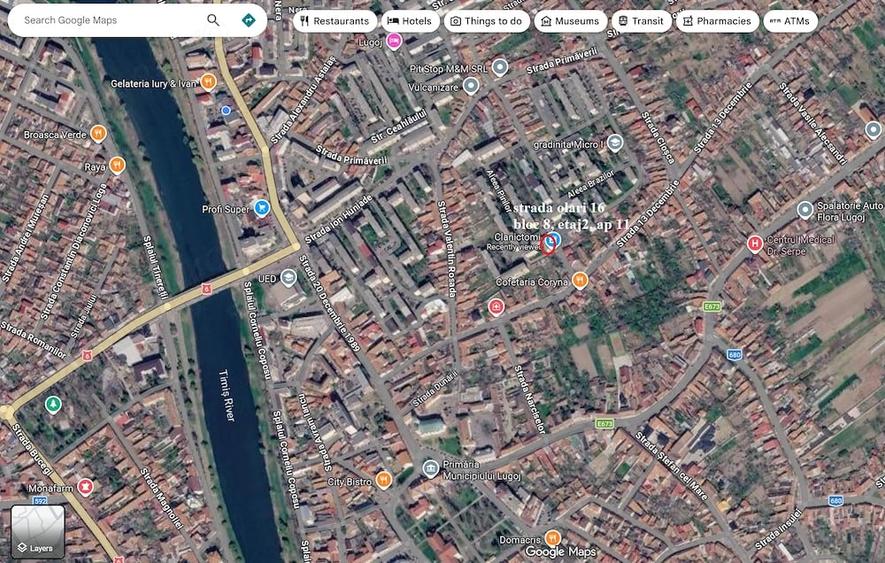Click the Strada 20 Decembrie 1989 label
Image resolution: width=885 pixels, height=563 pixels.
click(329, 303)
